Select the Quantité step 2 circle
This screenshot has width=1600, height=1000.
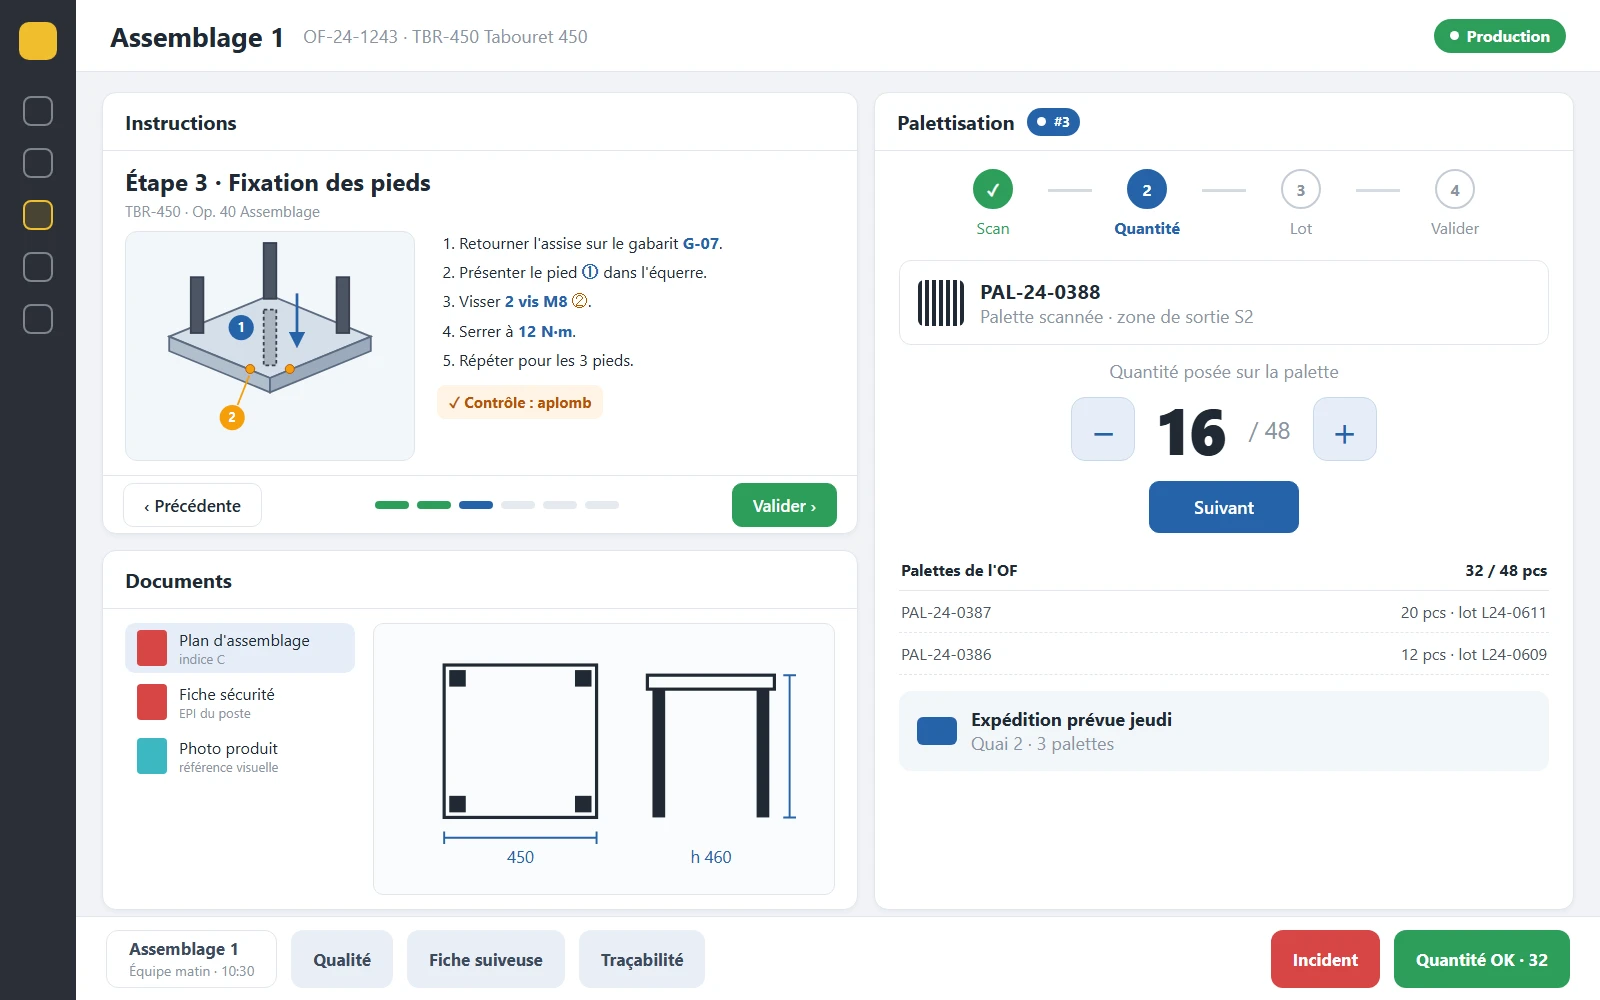coord(1147,189)
